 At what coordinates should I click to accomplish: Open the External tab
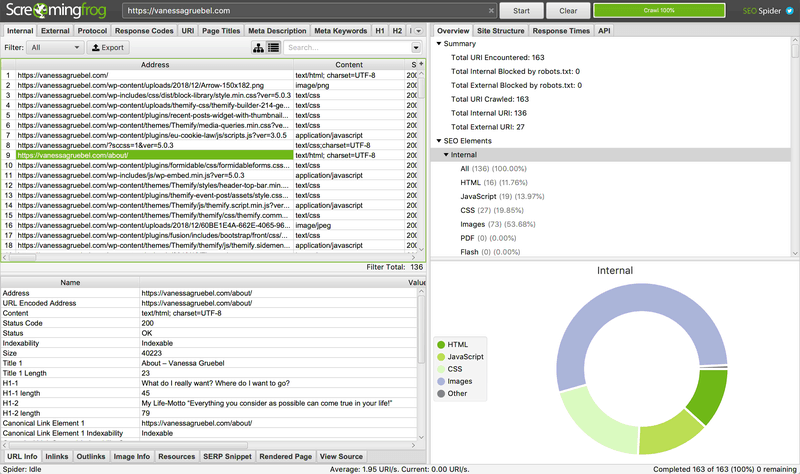pyautogui.click(x=55, y=31)
